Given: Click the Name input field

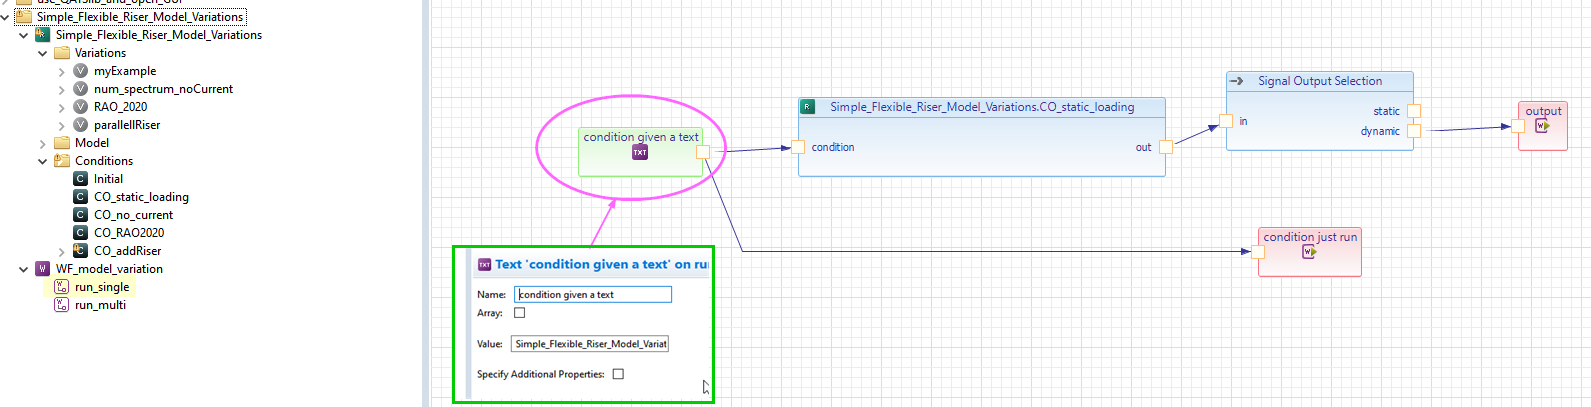Looking at the screenshot, I should (592, 294).
